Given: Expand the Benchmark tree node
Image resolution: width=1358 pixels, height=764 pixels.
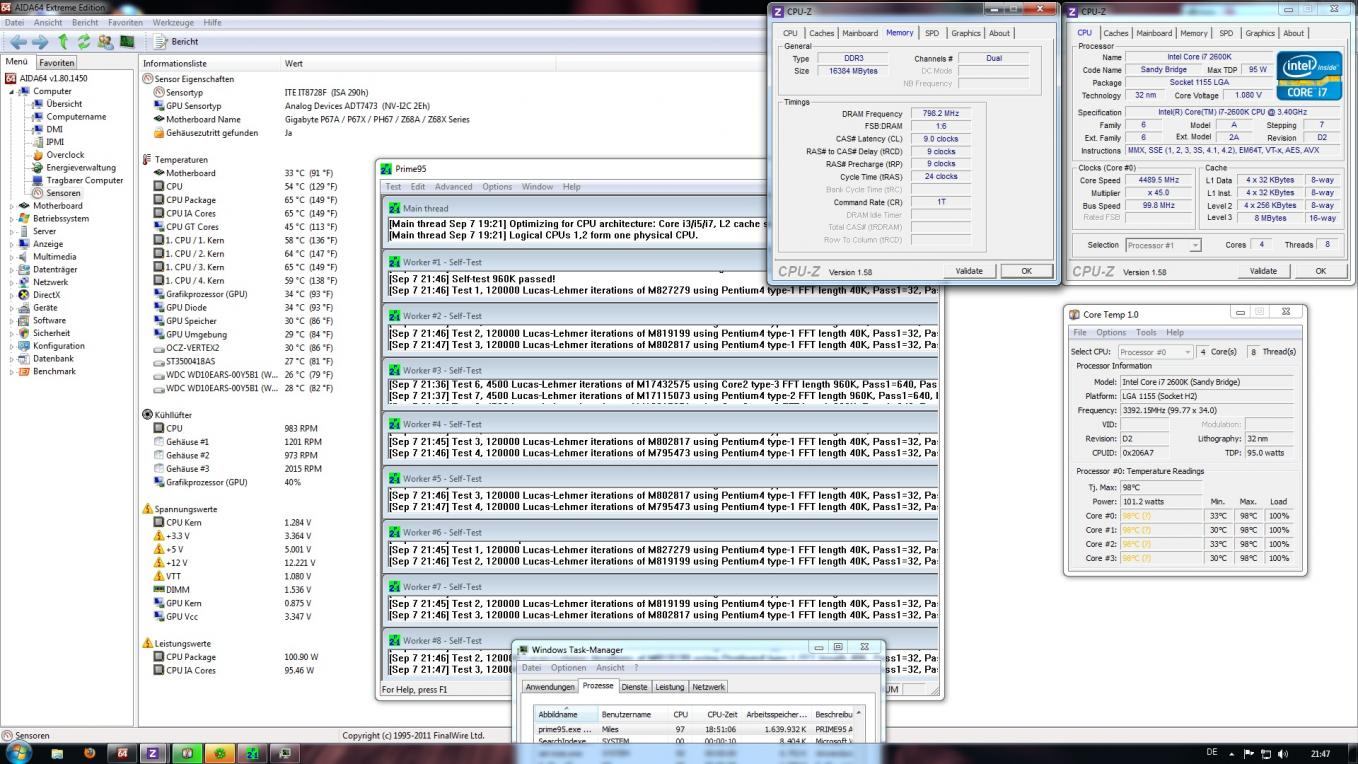Looking at the screenshot, I should pos(13,371).
